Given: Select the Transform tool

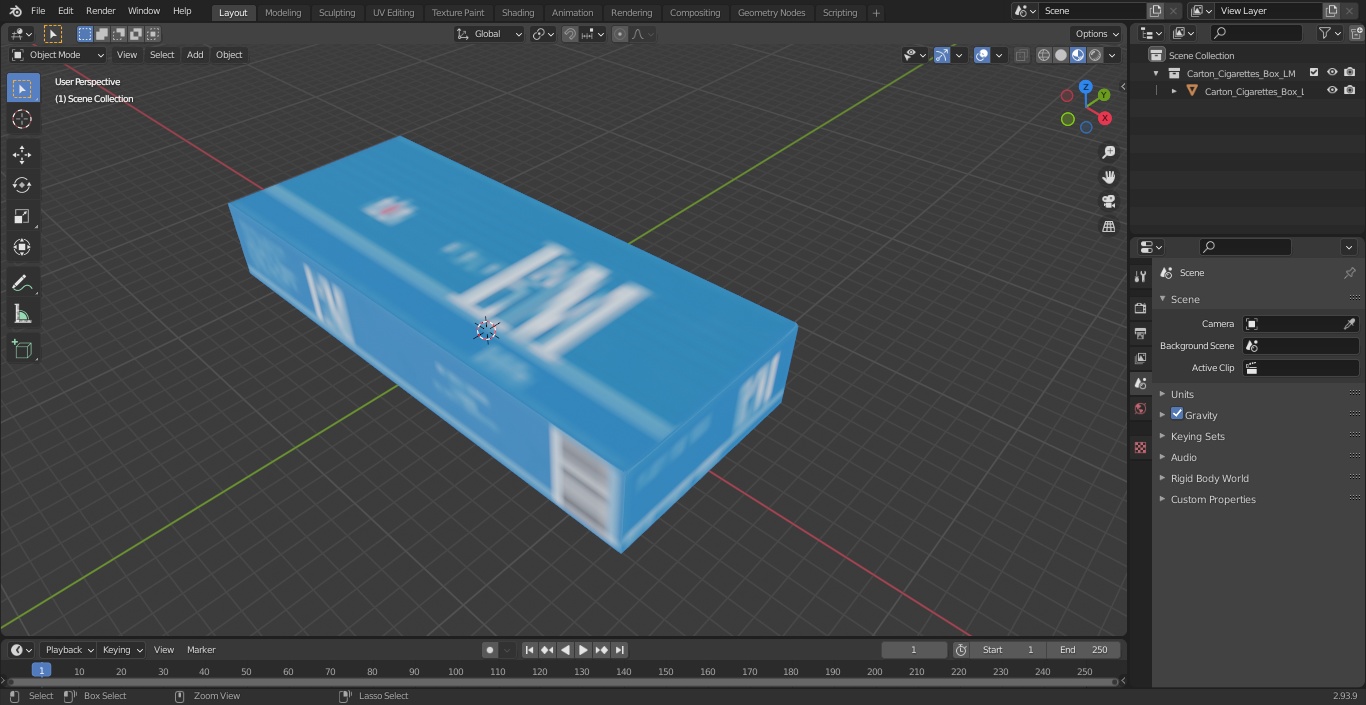Looking at the screenshot, I should click(22, 247).
